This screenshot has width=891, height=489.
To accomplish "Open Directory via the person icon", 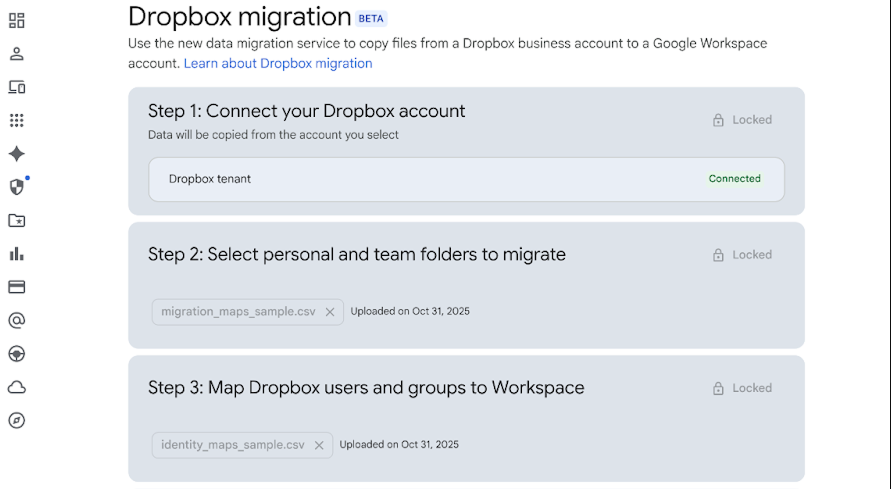I will click(16, 54).
